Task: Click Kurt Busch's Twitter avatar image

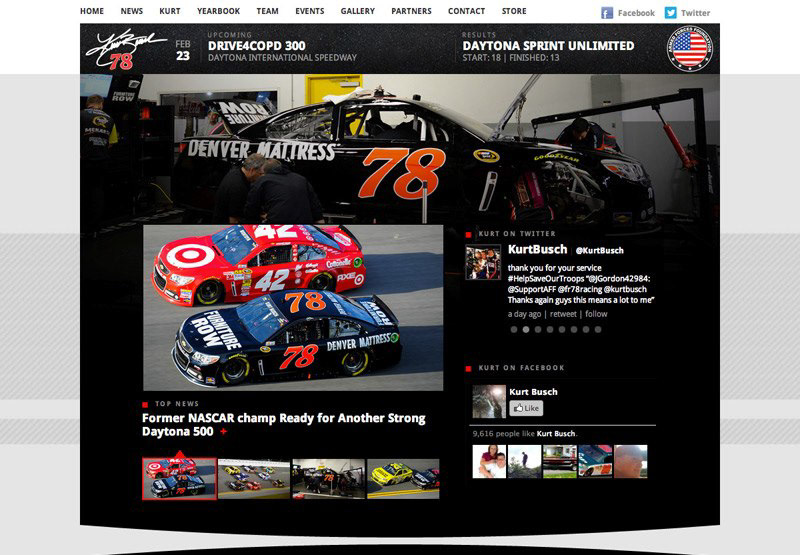Action: point(483,262)
